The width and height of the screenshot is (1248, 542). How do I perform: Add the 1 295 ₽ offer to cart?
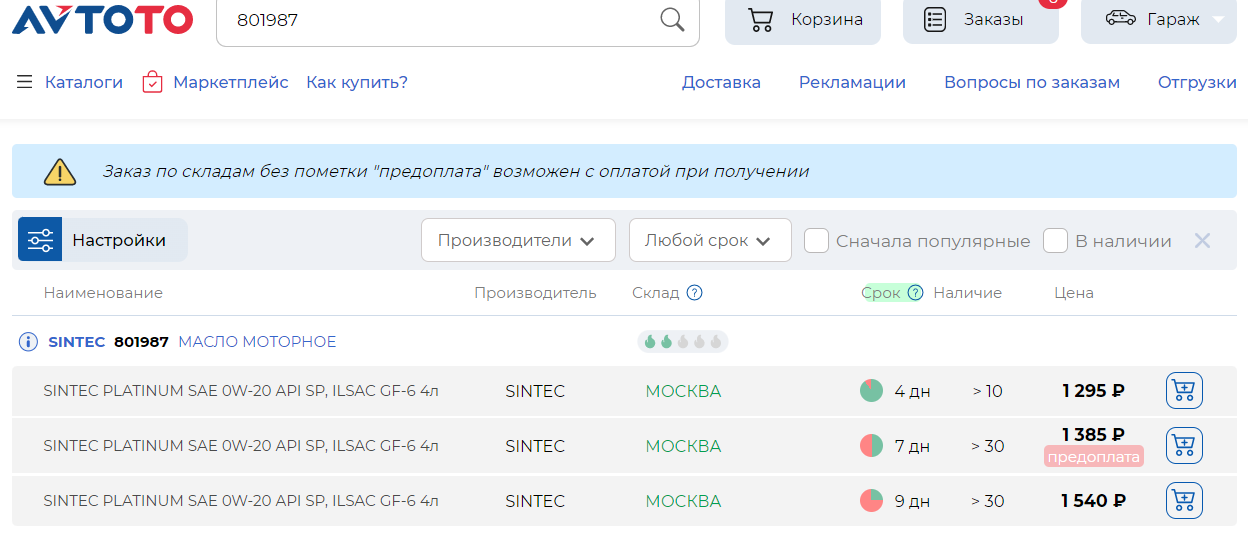pyautogui.click(x=1184, y=391)
